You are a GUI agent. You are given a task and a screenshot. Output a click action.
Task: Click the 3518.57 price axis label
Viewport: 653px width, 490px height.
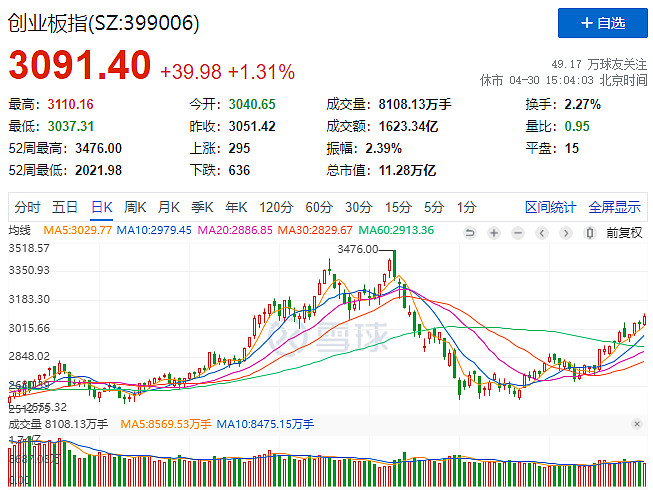(29, 249)
